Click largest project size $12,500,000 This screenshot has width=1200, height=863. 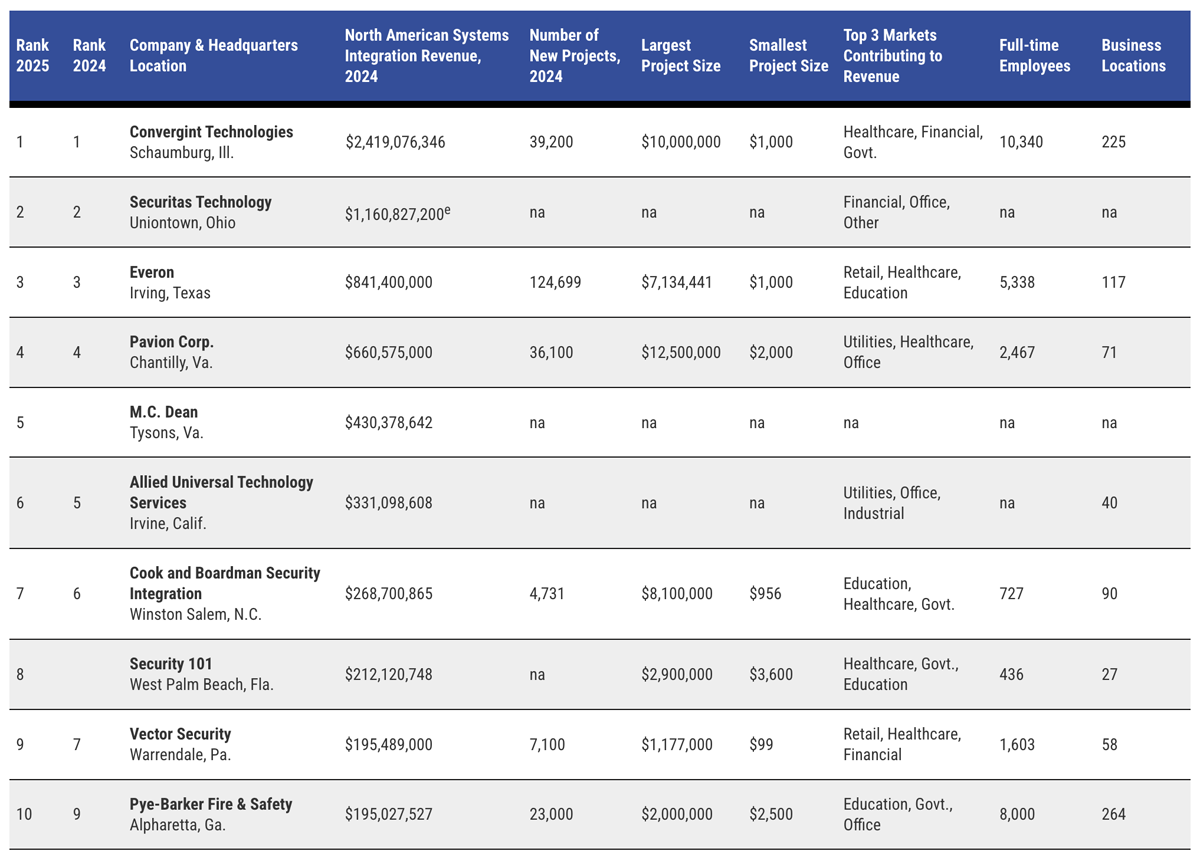pos(681,353)
